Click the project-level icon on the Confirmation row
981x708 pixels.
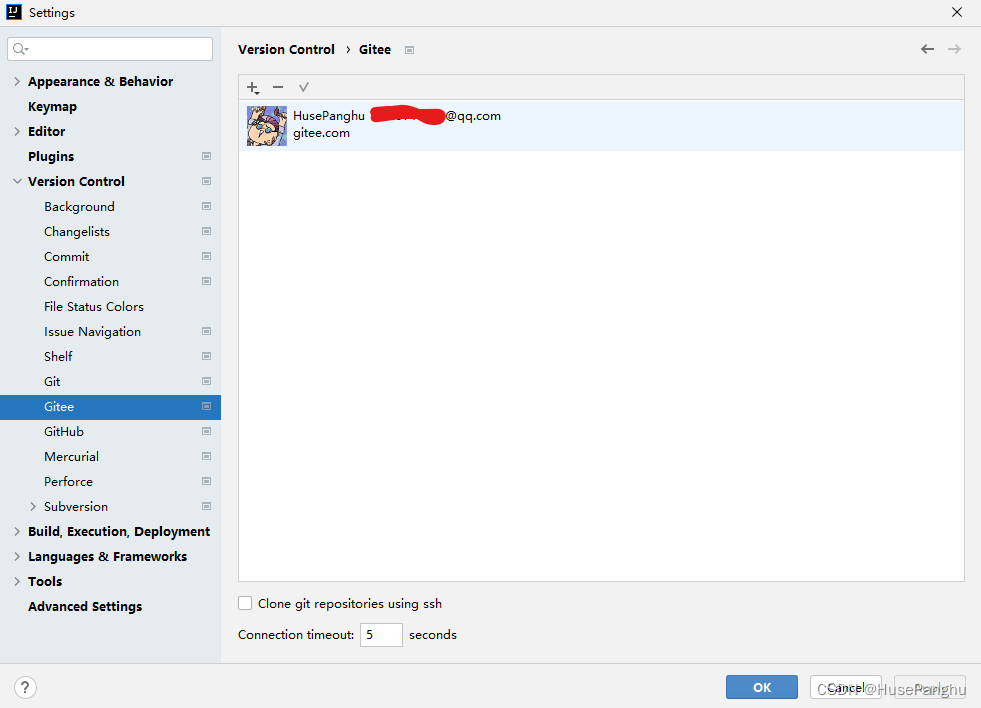click(206, 281)
